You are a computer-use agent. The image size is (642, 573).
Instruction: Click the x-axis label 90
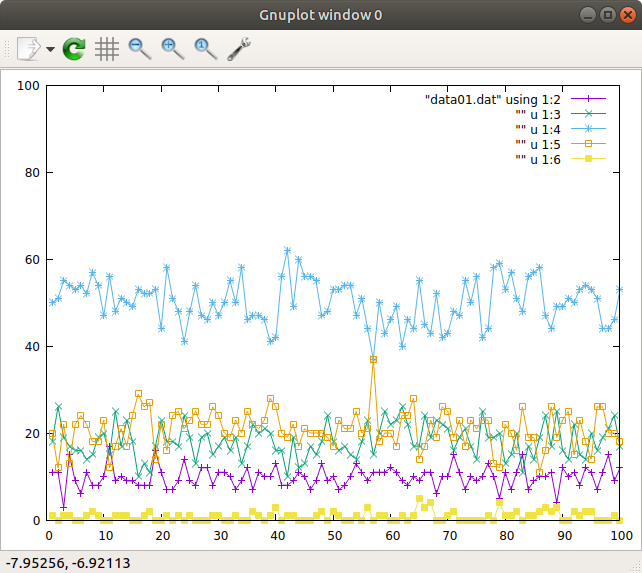(564, 536)
